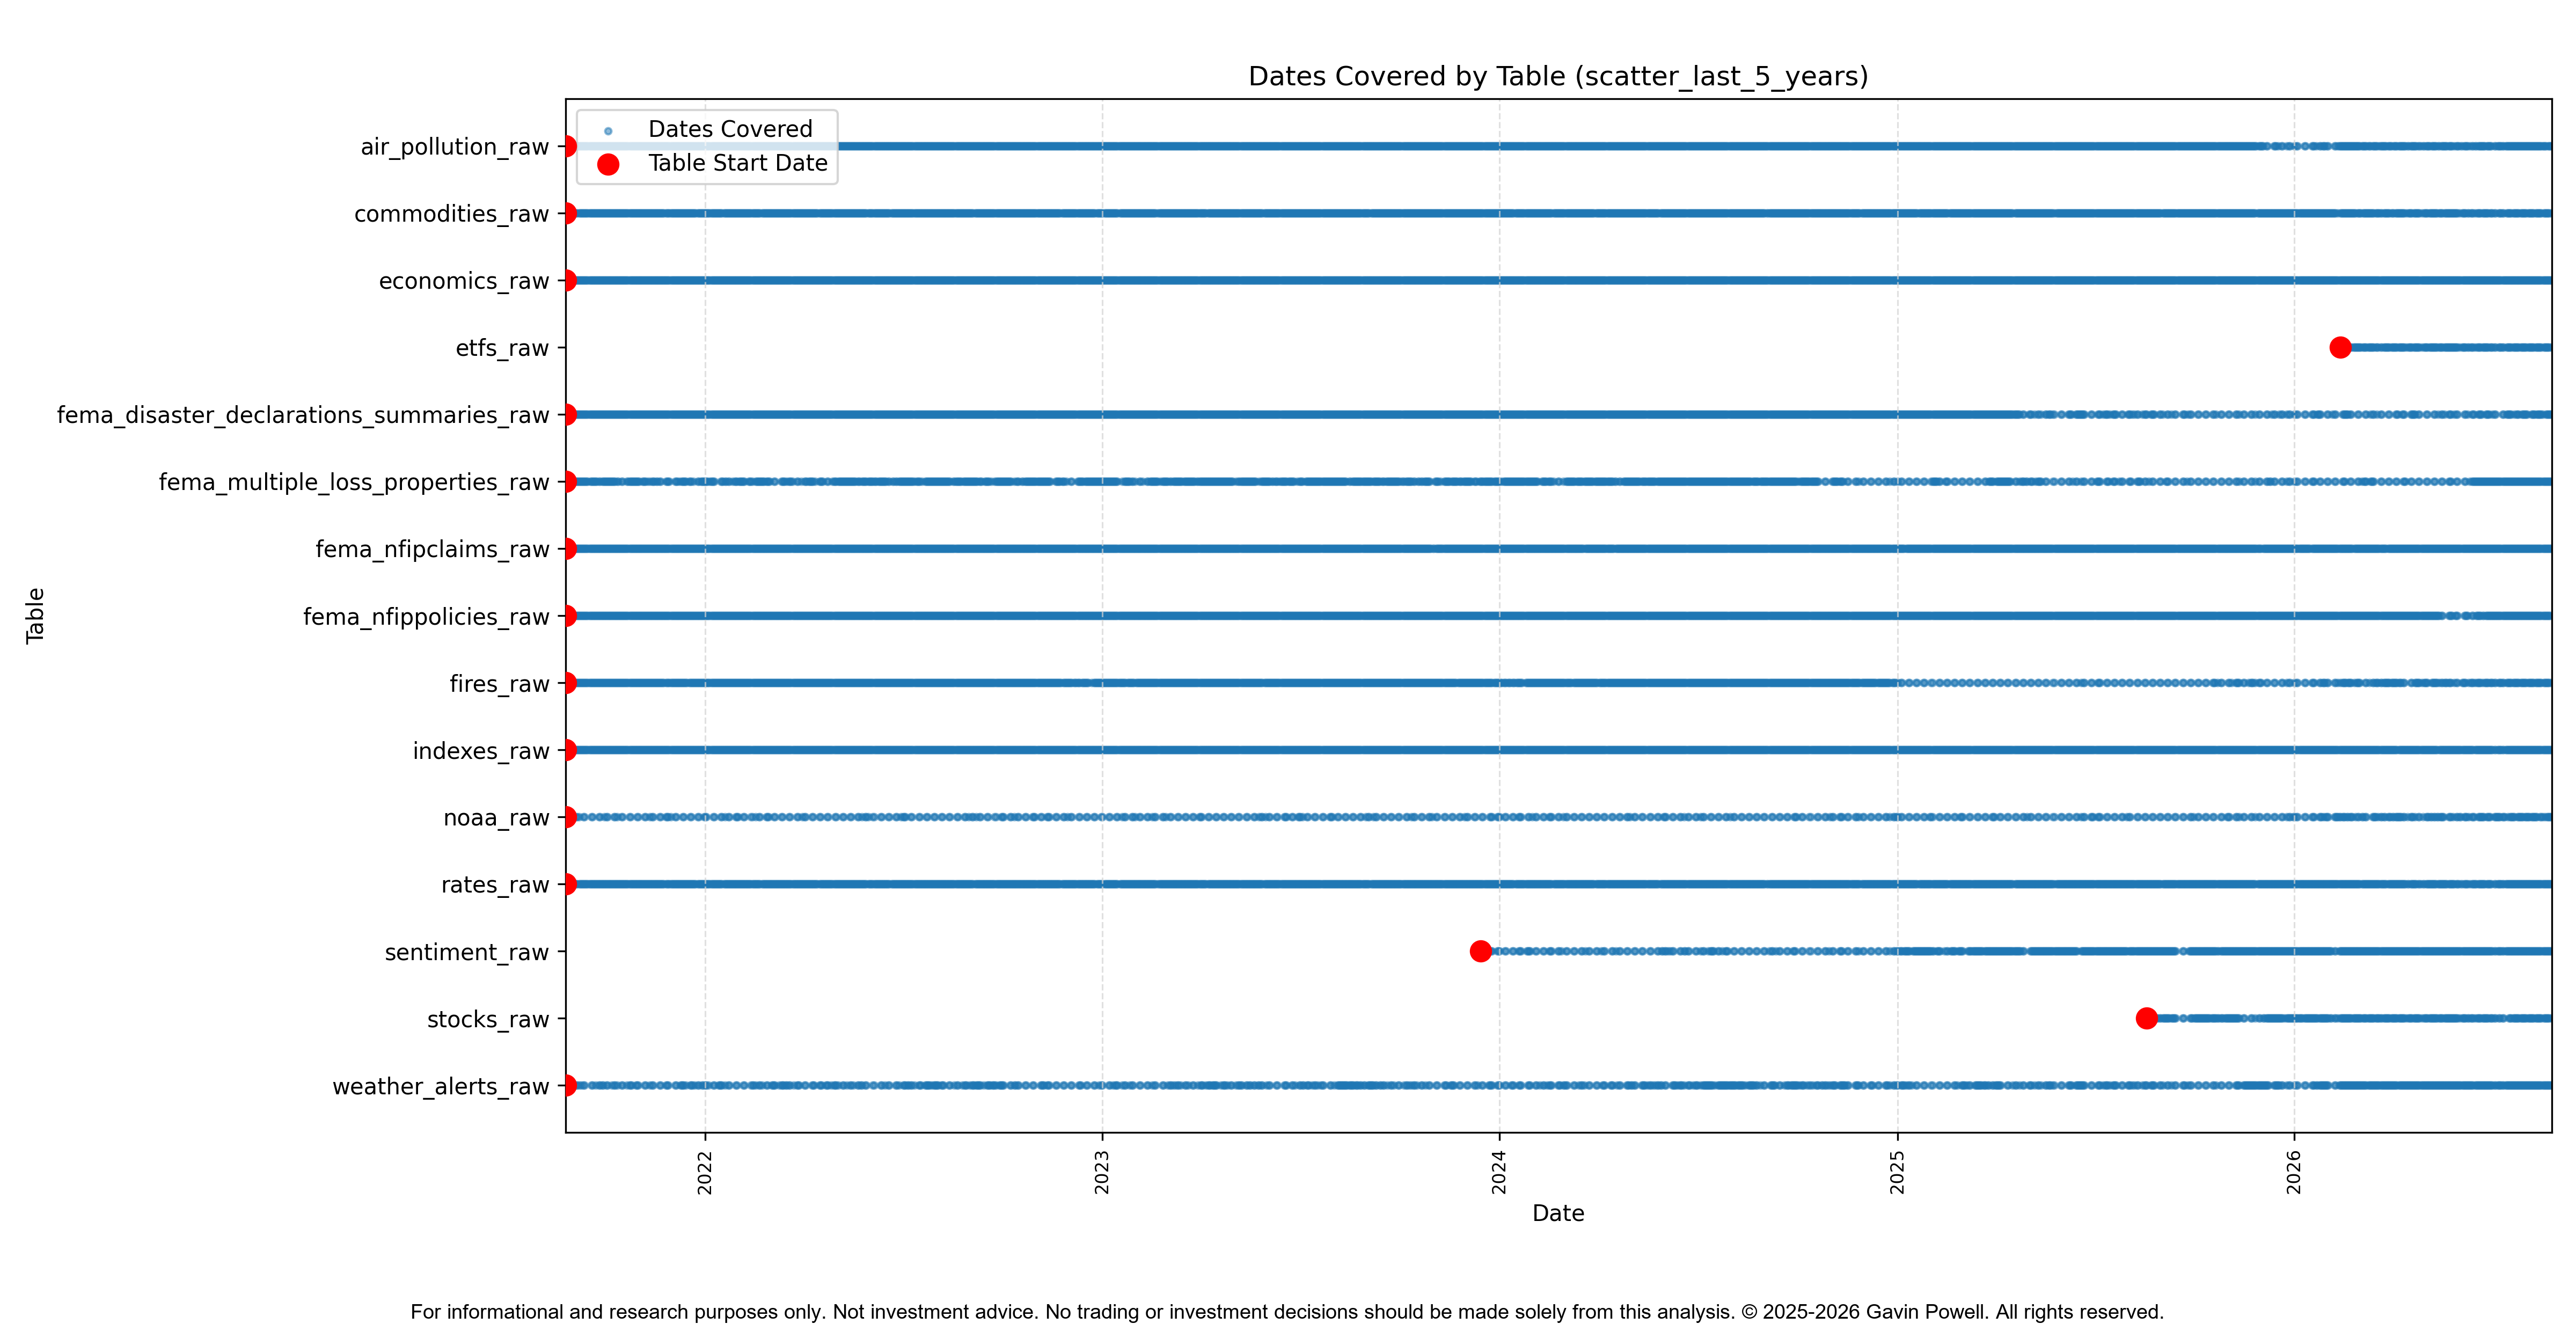2576x1331 pixels.
Task: Click the 2022 tick label on date axis
Action: pos(705,1171)
